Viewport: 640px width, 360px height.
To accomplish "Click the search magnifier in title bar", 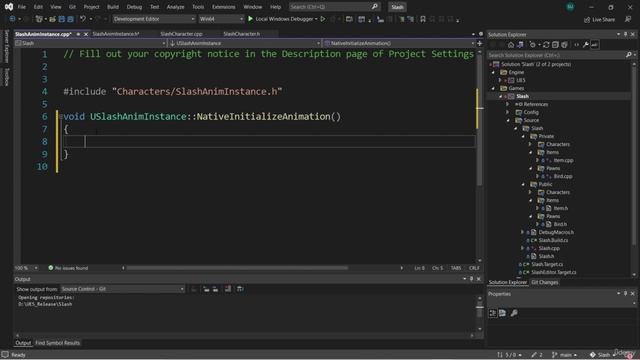I will tap(374, 7).
